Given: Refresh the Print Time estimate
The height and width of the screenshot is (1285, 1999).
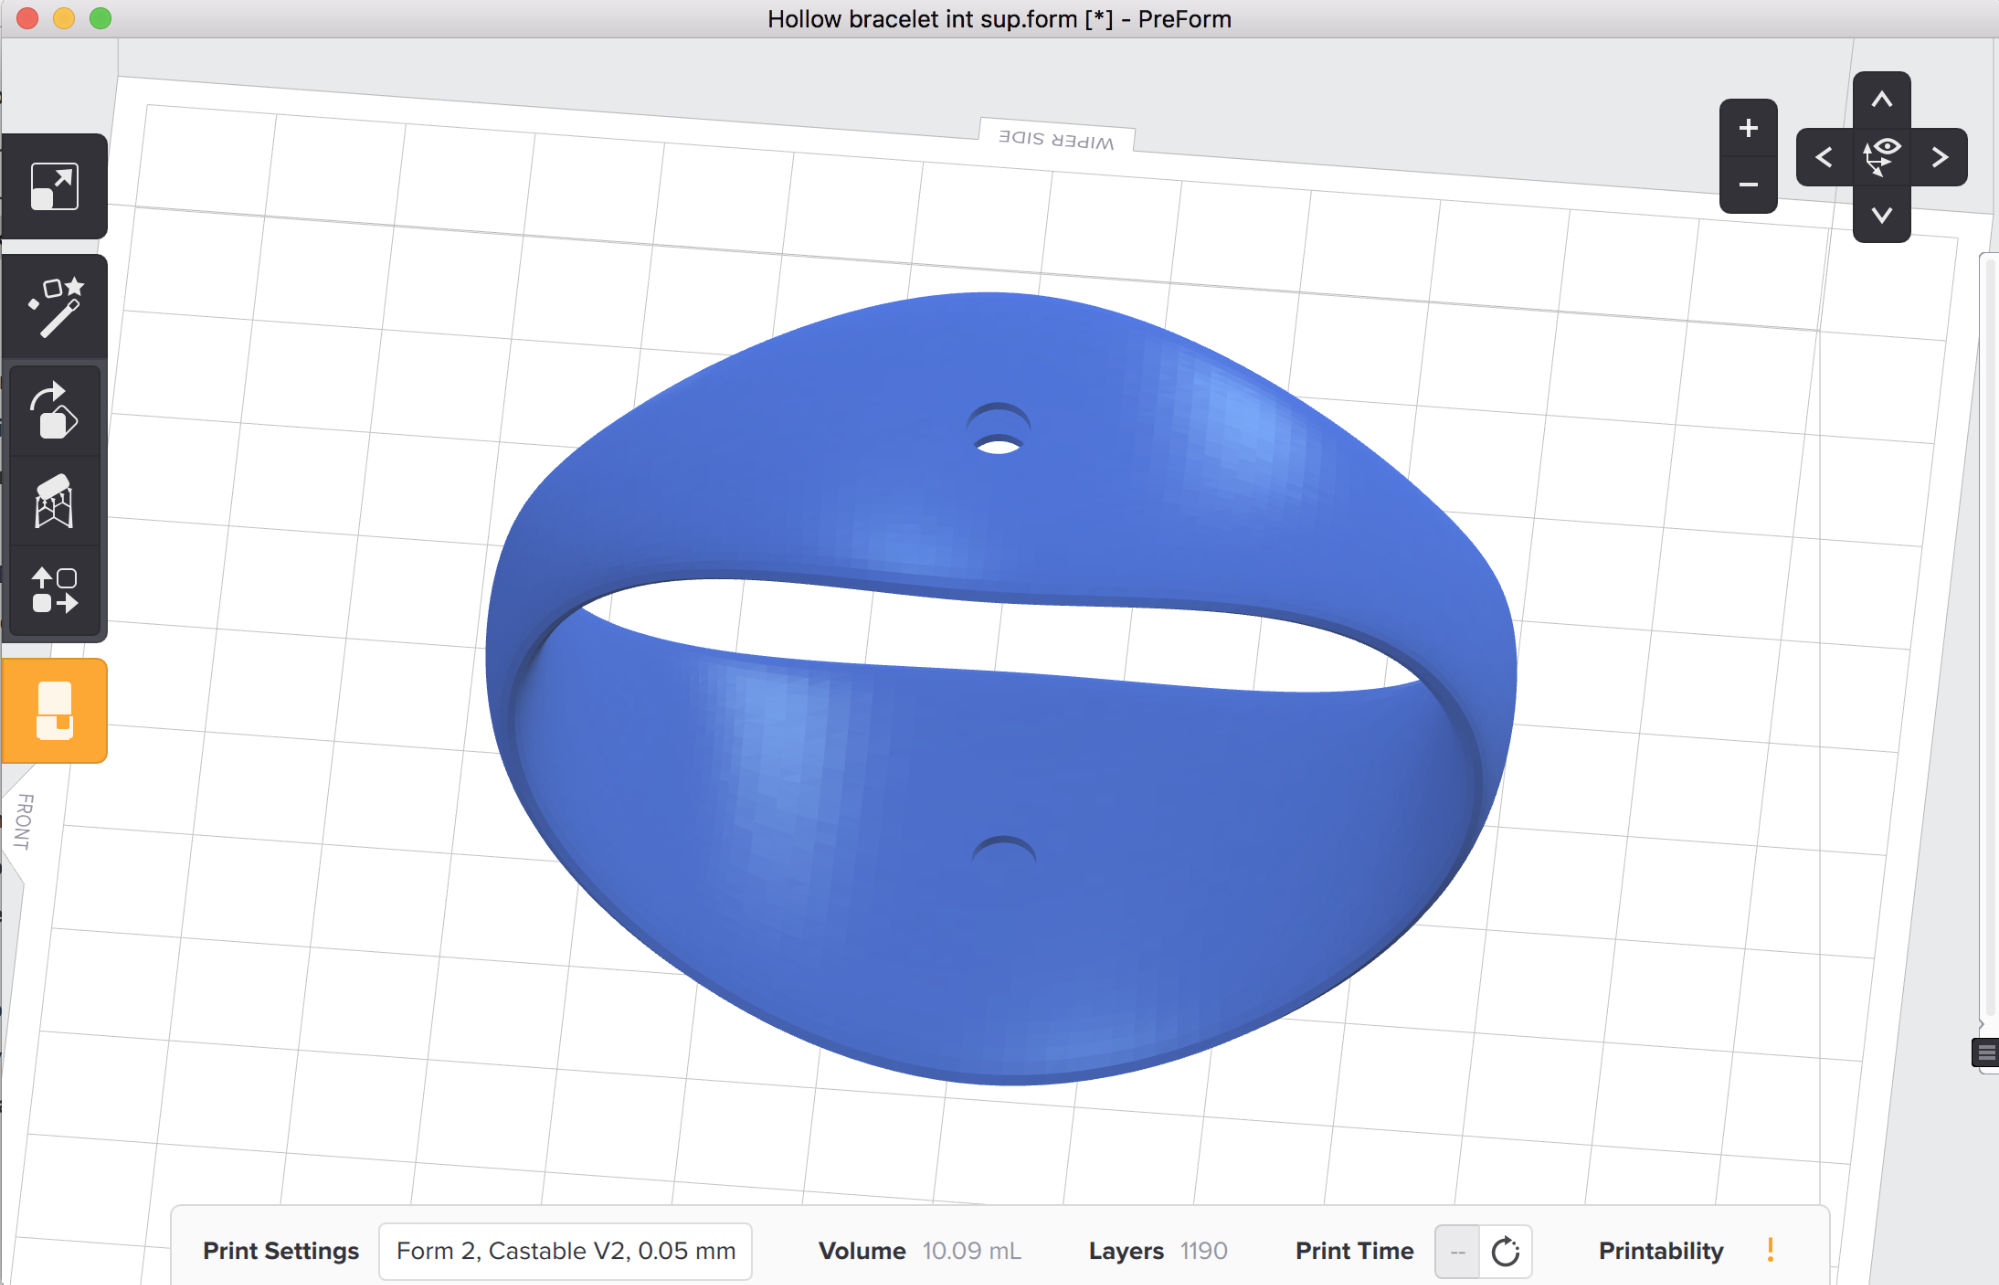Looking at the screenshot, I should click(1505, 1251).
